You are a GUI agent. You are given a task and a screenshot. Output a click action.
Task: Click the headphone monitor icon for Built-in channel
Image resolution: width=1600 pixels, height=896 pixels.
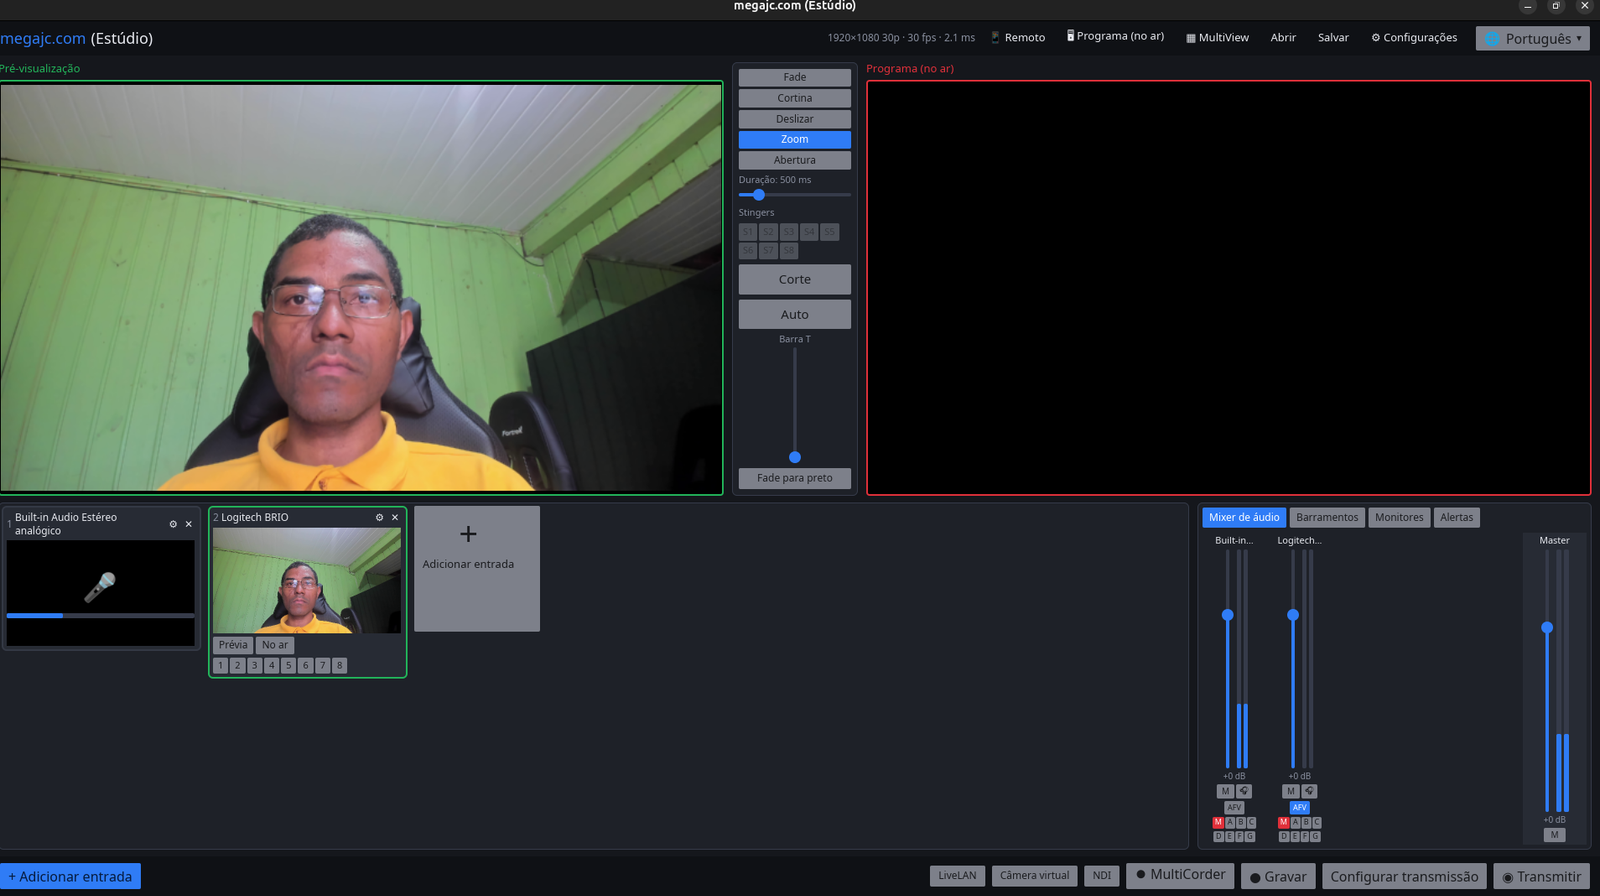[x=1244, y=791]
